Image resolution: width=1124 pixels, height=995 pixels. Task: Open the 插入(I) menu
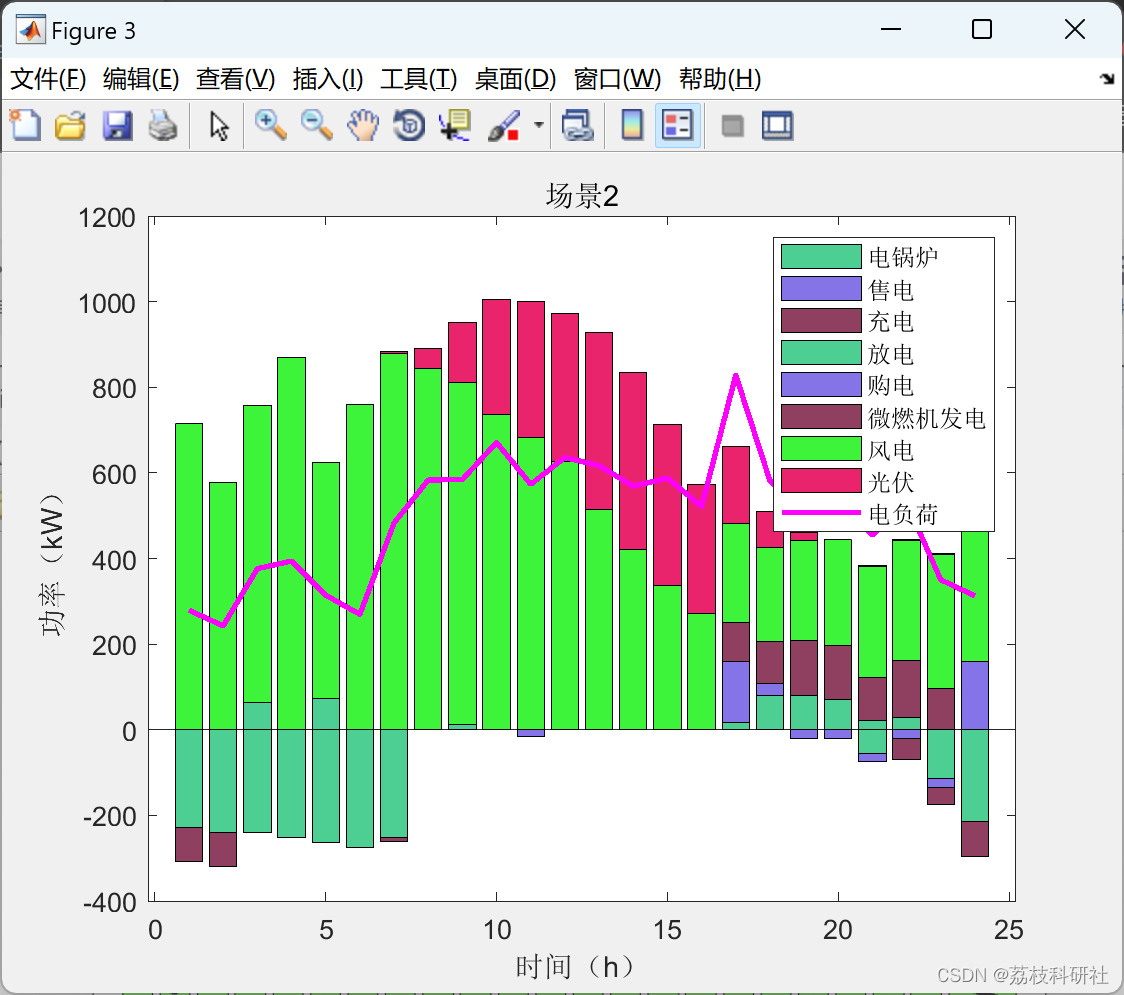[x=328, y=79]
